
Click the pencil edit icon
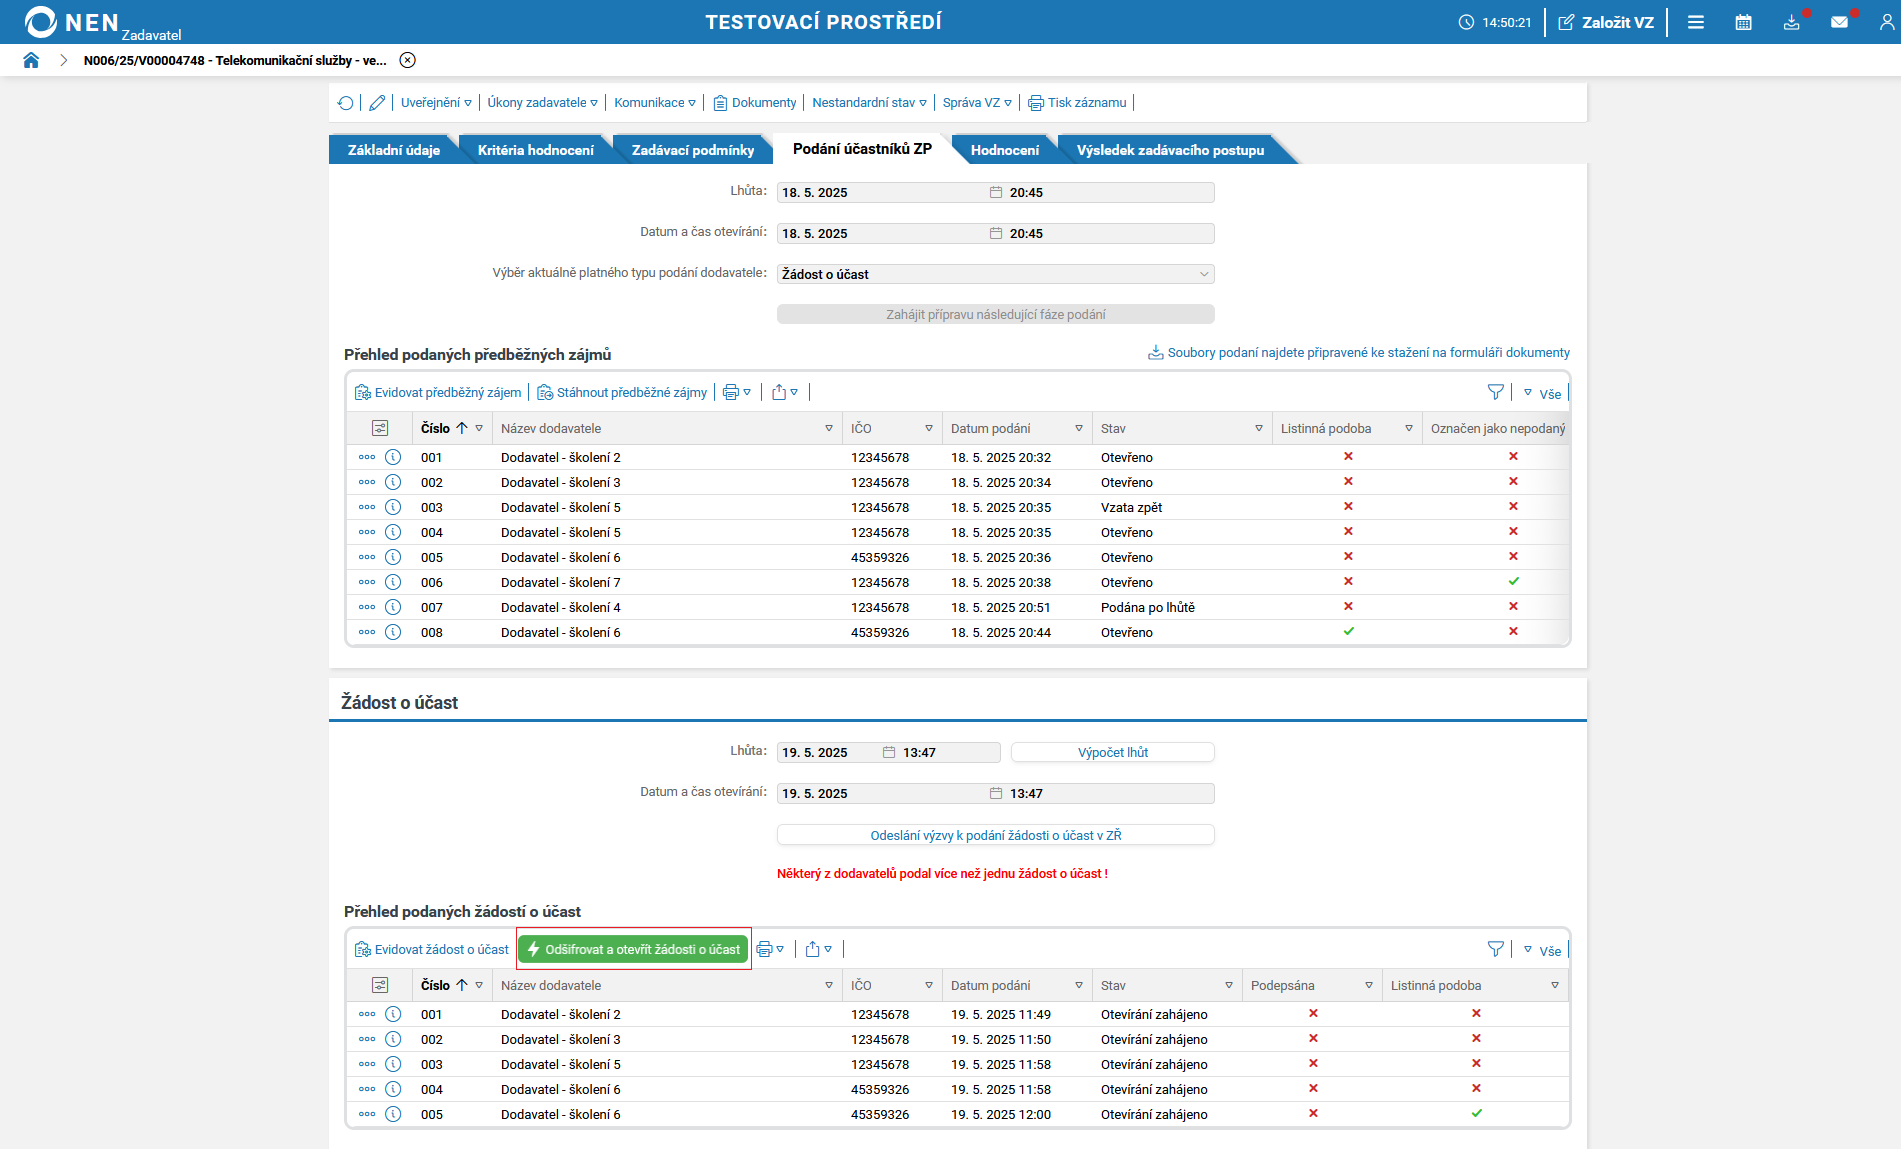click(377, 103)
